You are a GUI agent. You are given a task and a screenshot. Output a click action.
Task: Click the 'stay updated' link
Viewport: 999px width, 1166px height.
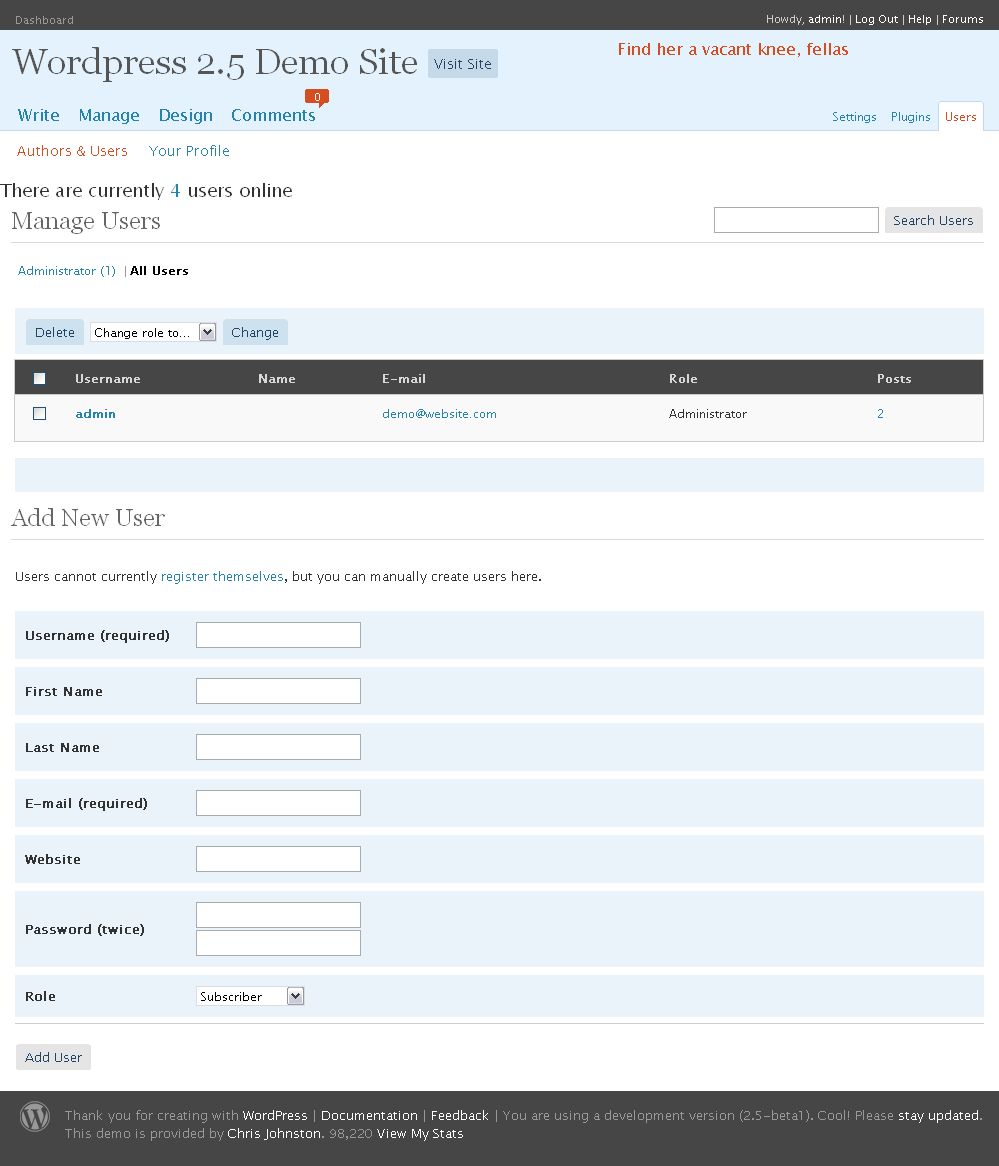[939, 1115]
